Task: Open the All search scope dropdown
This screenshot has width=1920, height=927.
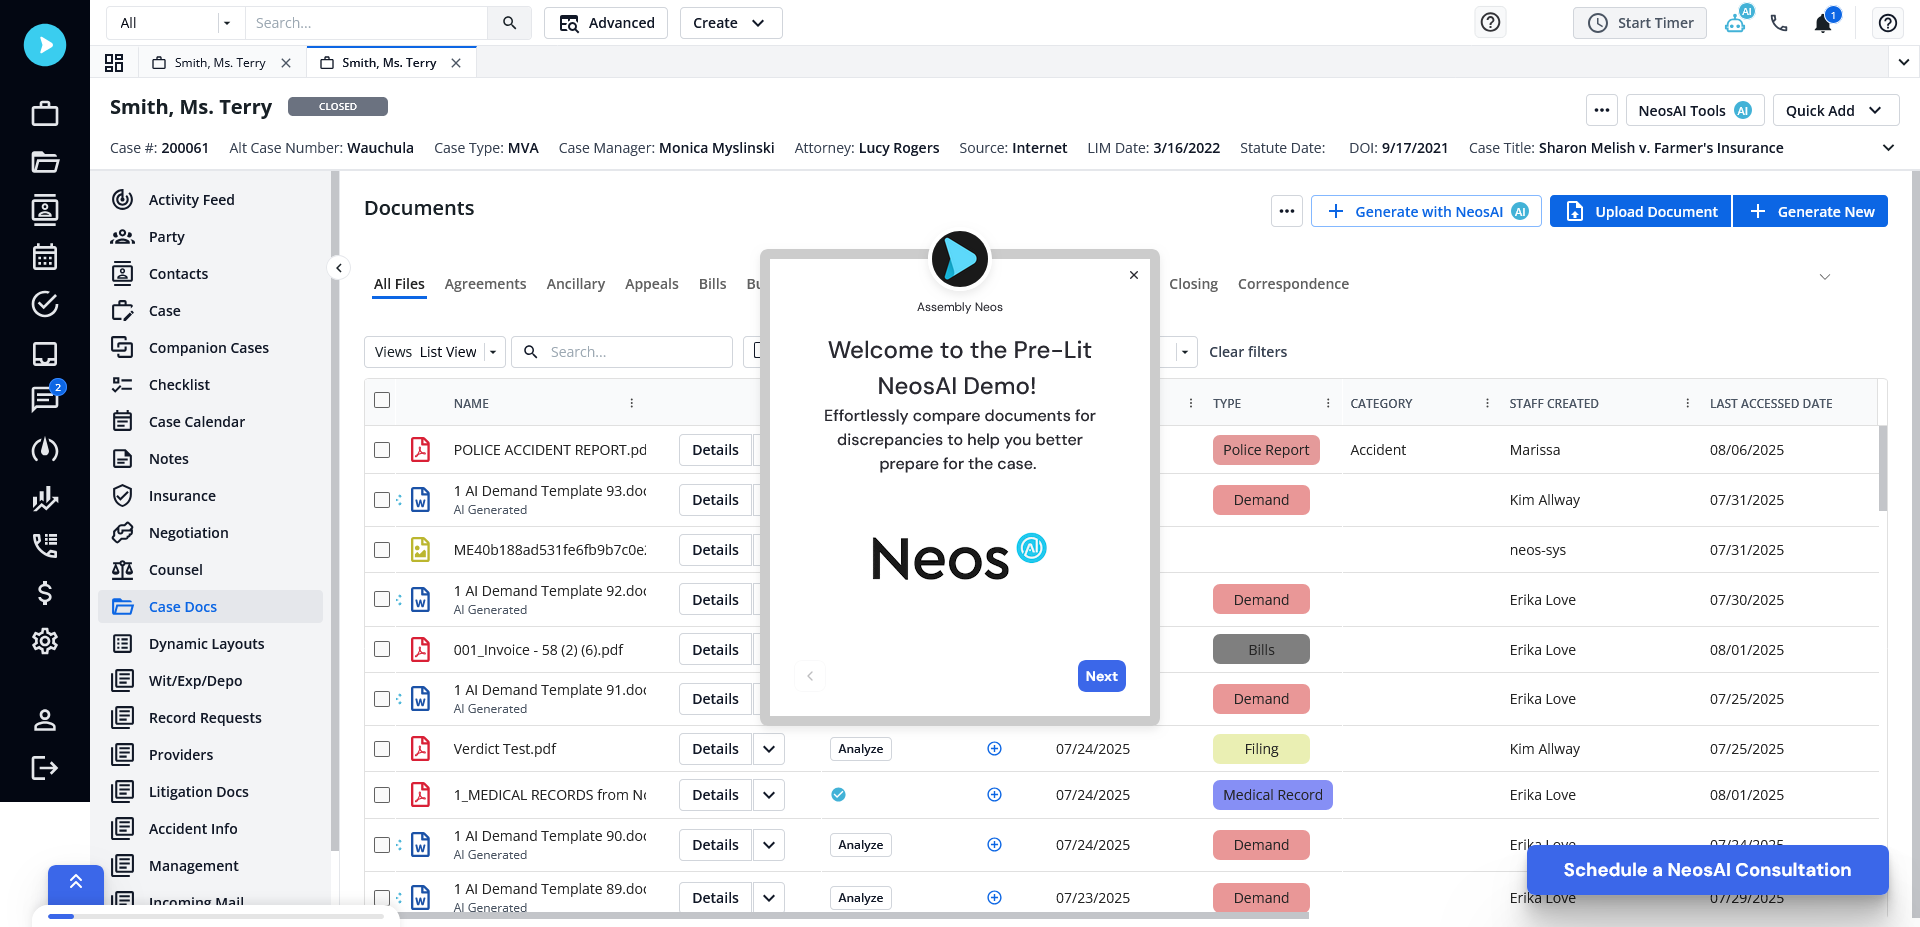Action: (175, 23)
